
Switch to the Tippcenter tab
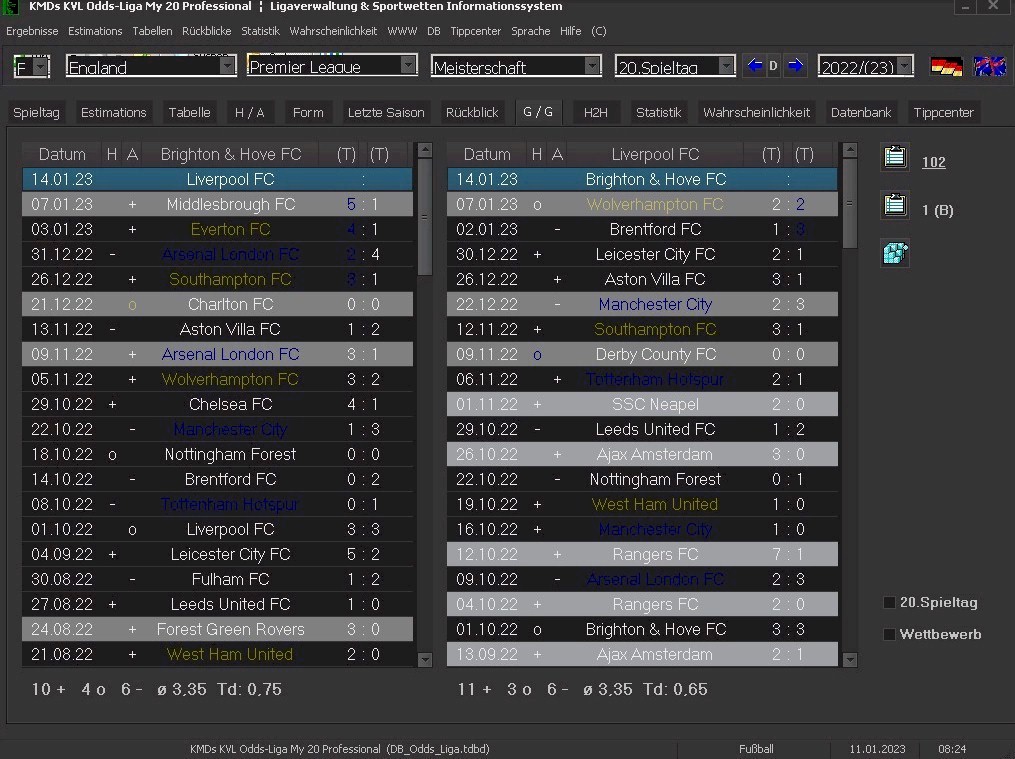pos(943,113)
